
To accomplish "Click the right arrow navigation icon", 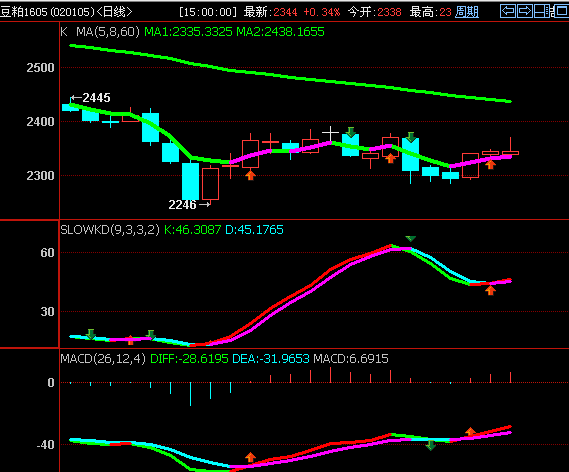I will pos(525,11).
